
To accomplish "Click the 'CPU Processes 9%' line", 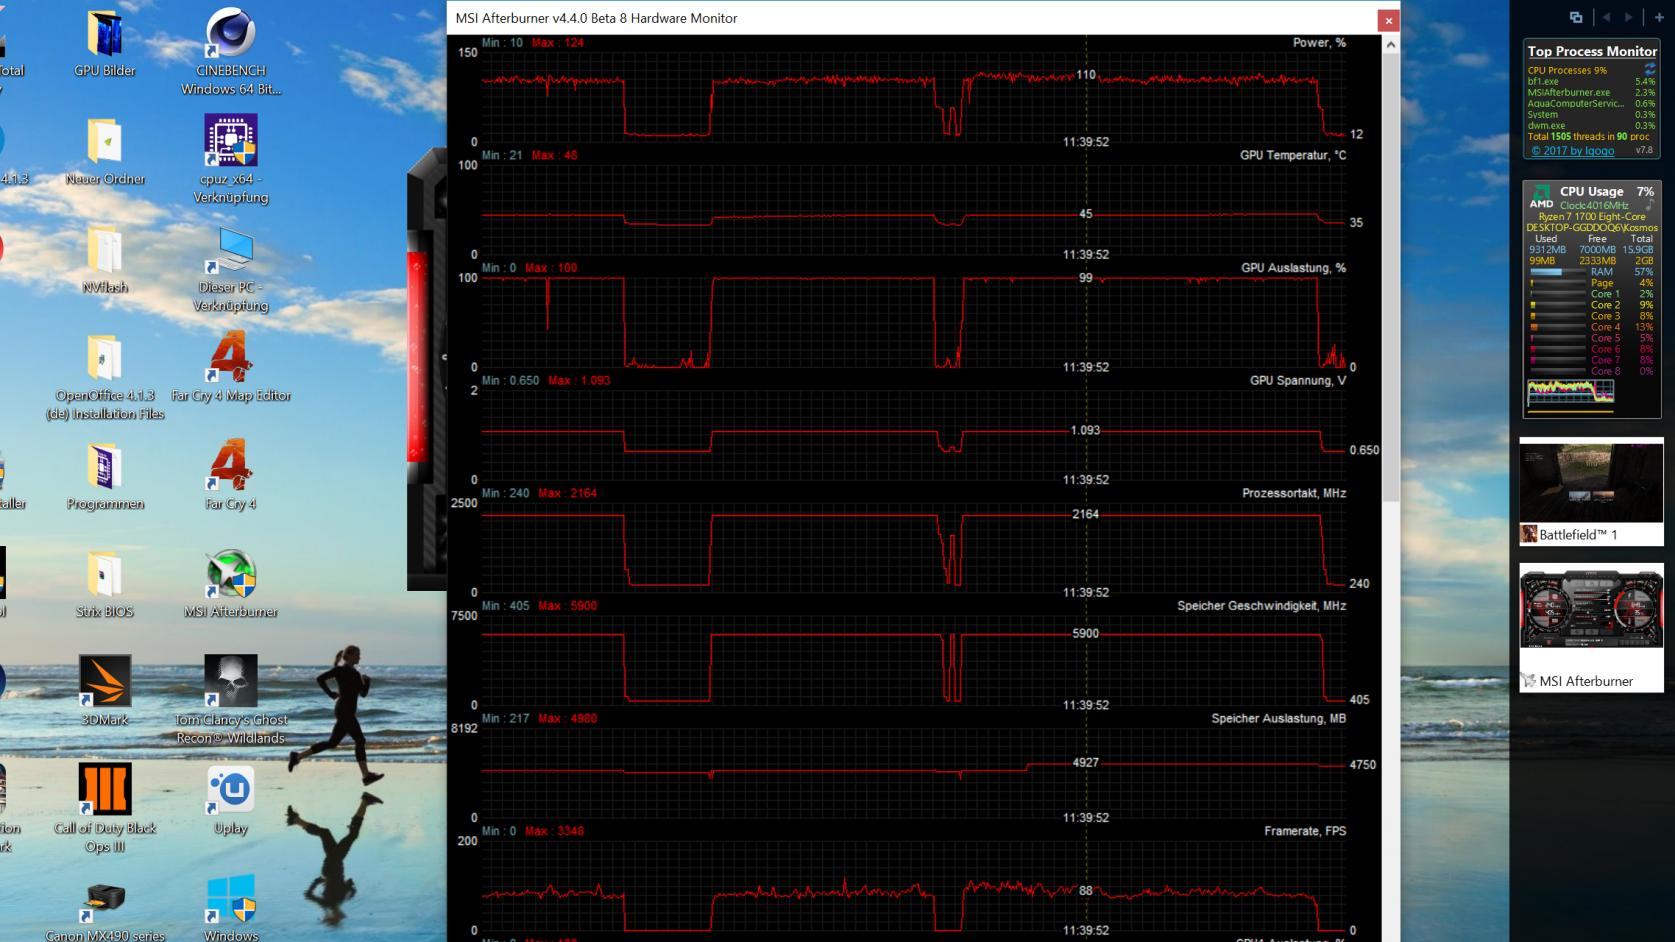I will [1567, 71].
